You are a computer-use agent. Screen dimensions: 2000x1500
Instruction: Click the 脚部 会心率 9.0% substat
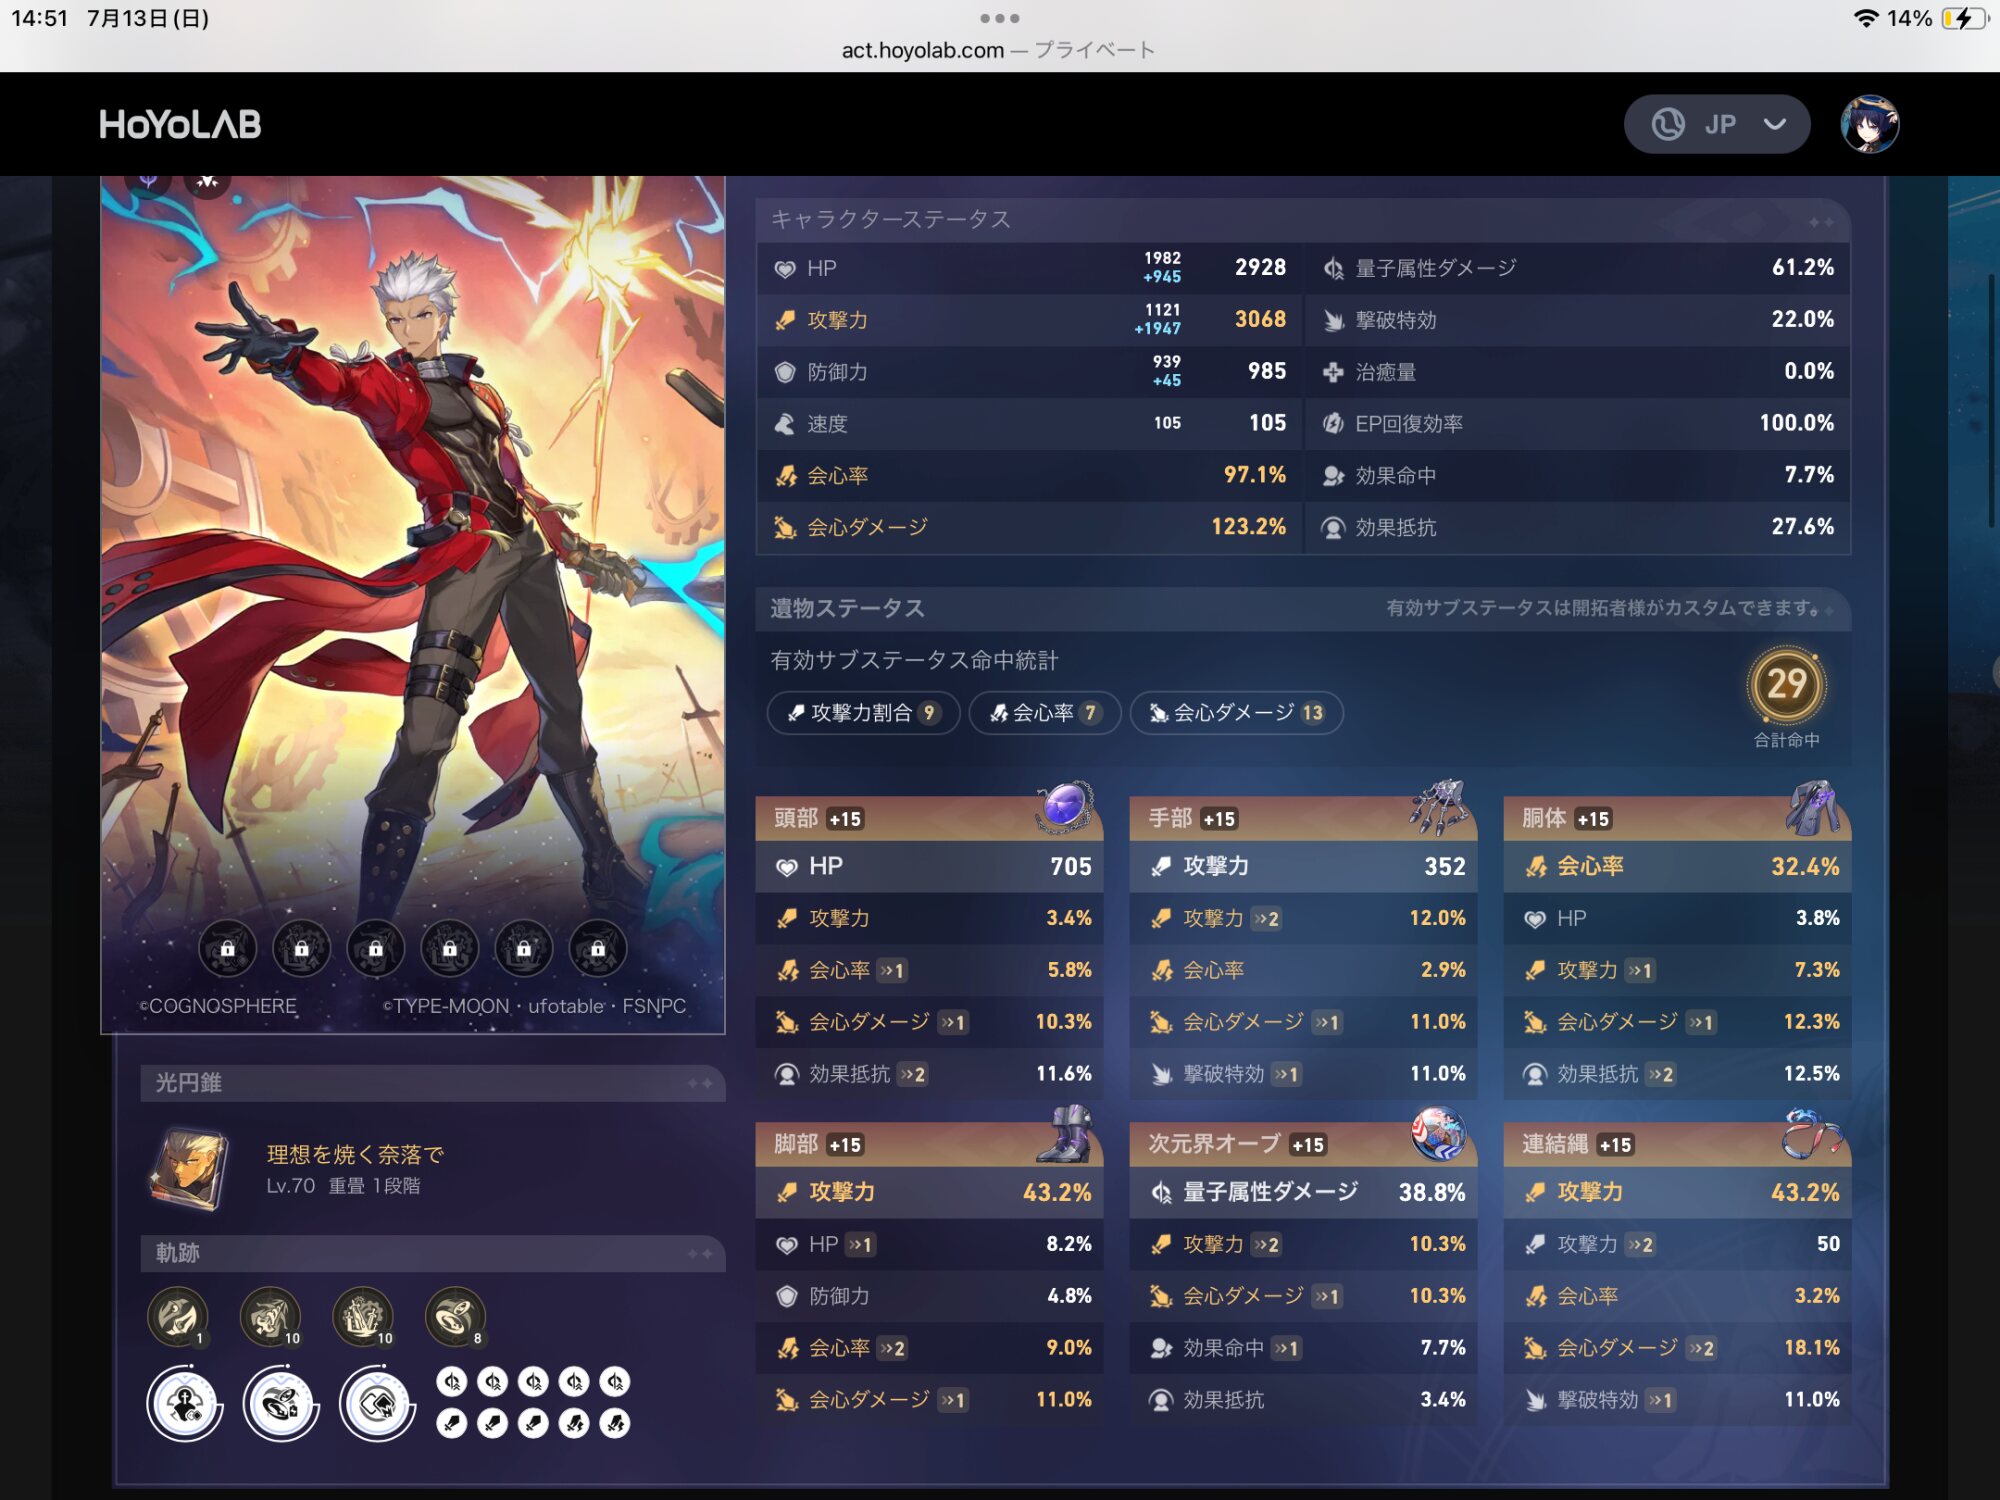click(x=930, y=1348)
